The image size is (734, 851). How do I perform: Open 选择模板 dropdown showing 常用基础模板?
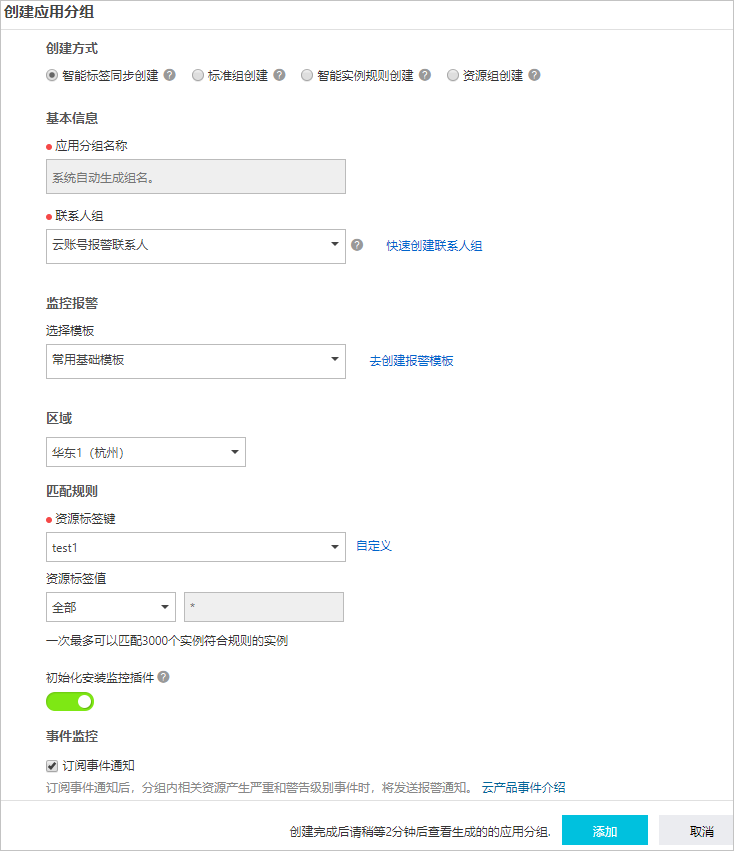196,361
